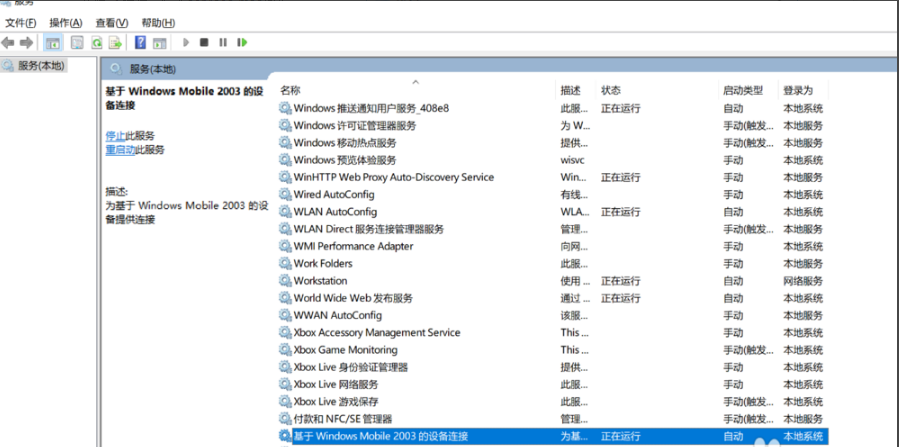The image size is (899, 447).
Task: Click the Start service play icon
Action: [186, 43]
